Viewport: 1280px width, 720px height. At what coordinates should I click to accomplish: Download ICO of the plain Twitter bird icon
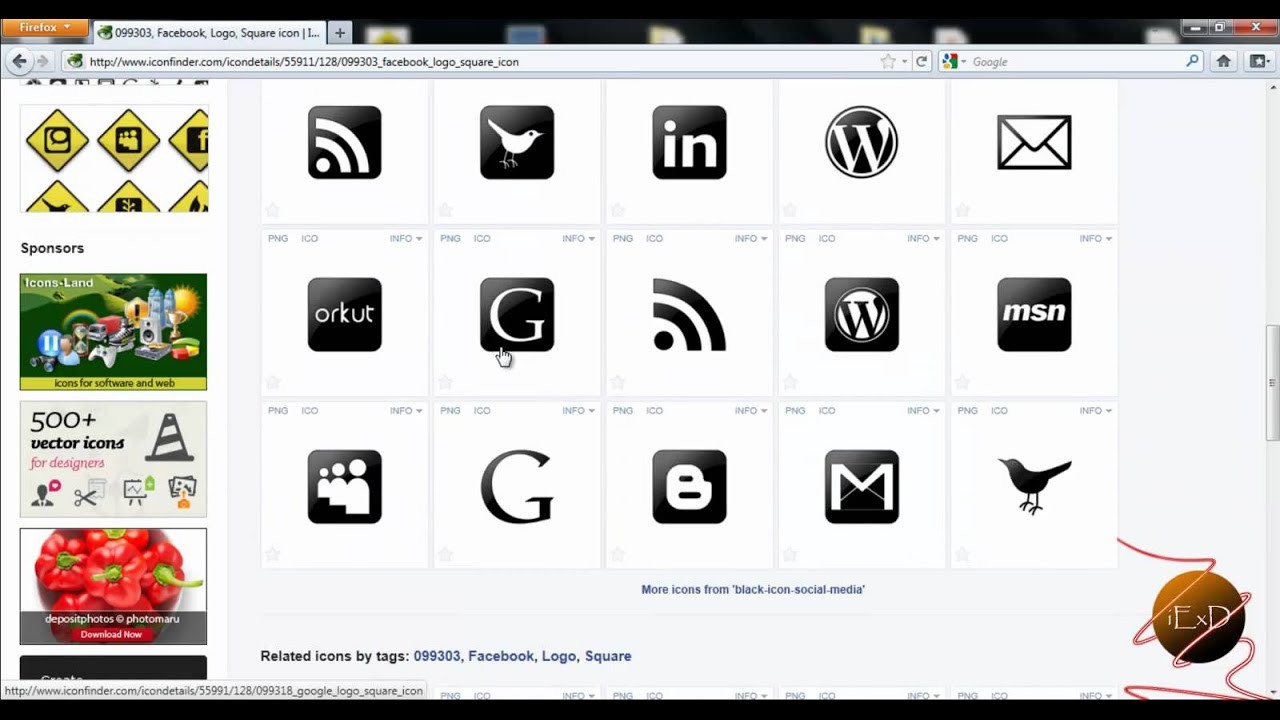tap(999, 410)
